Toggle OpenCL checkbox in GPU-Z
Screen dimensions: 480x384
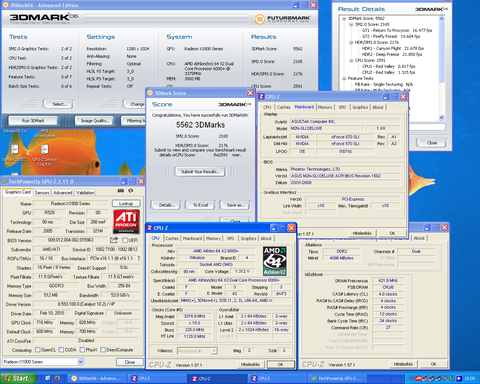pyautogui.click(x=38, y=350)
